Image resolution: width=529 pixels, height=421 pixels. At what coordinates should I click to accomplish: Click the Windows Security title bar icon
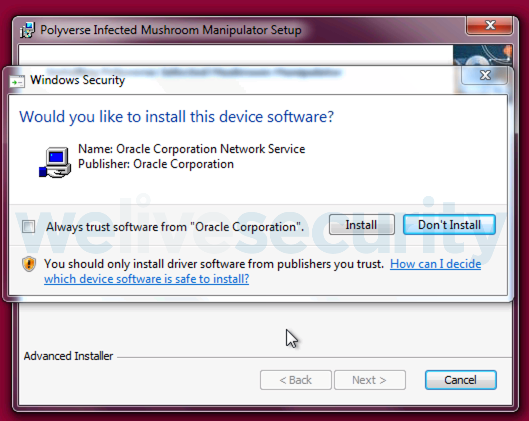(x=17, y=81)
